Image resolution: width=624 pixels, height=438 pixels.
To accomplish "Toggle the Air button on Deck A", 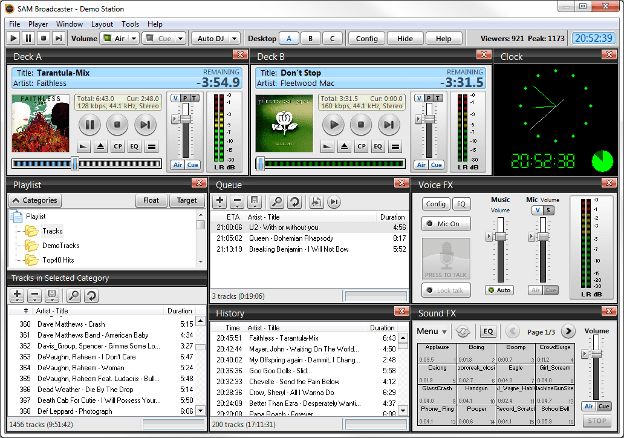I will (x=177, y=165).
